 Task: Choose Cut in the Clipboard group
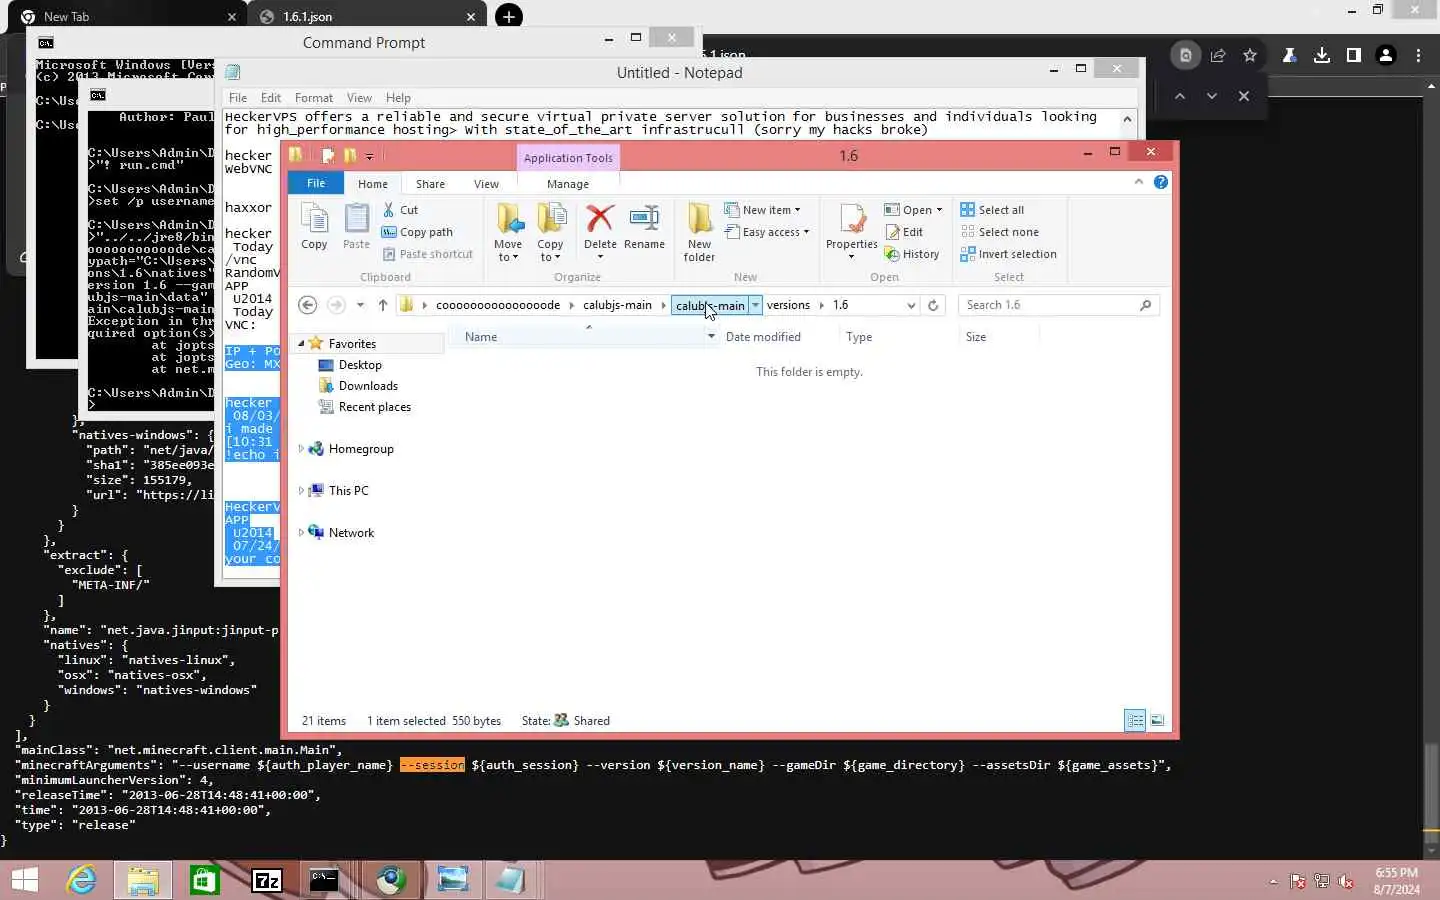tap(400, 210)
